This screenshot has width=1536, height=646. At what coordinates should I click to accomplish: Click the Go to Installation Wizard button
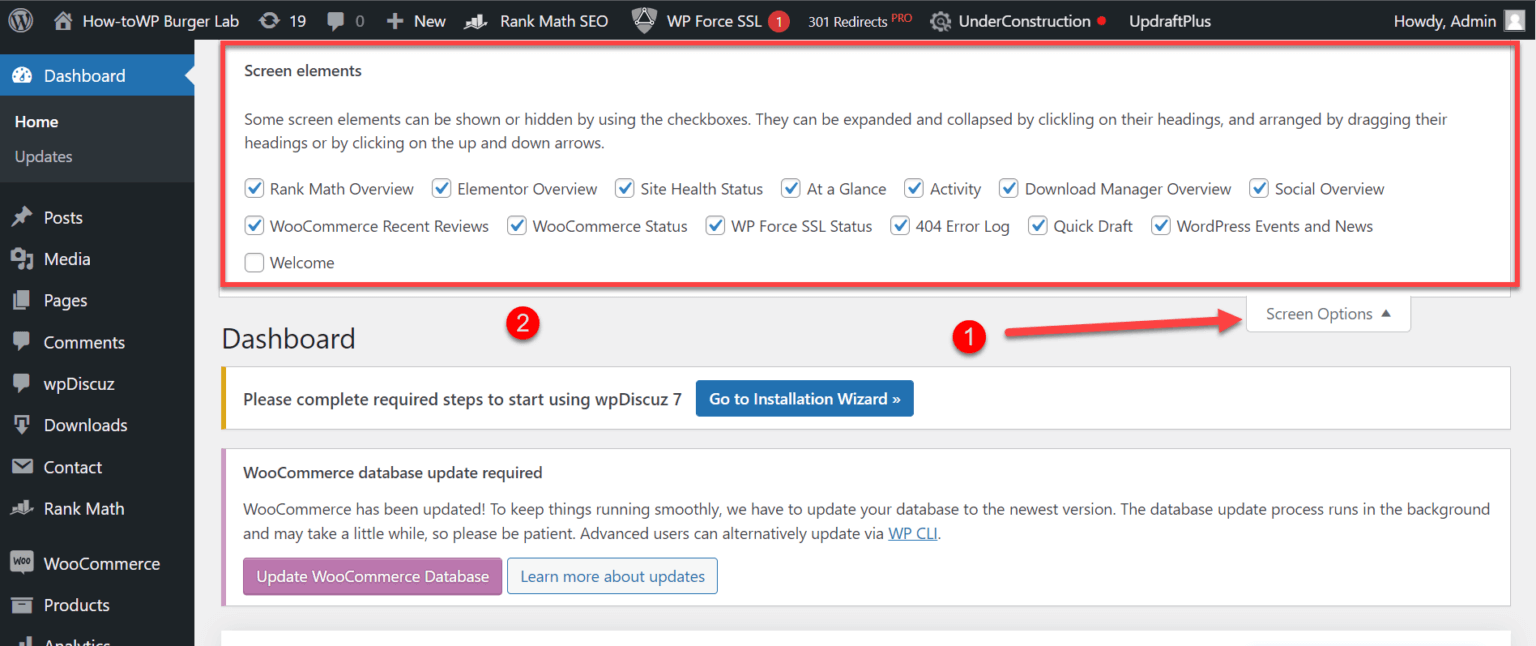tap(804, 398)
